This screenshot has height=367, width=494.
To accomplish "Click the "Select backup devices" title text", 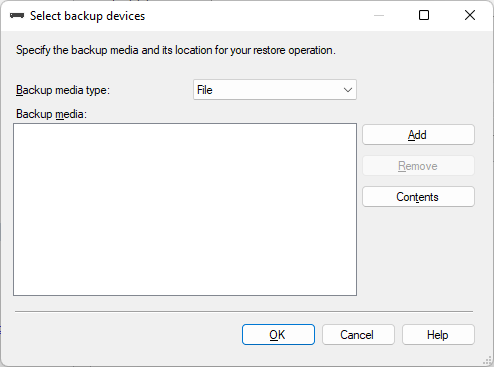I will pos(87,16).
